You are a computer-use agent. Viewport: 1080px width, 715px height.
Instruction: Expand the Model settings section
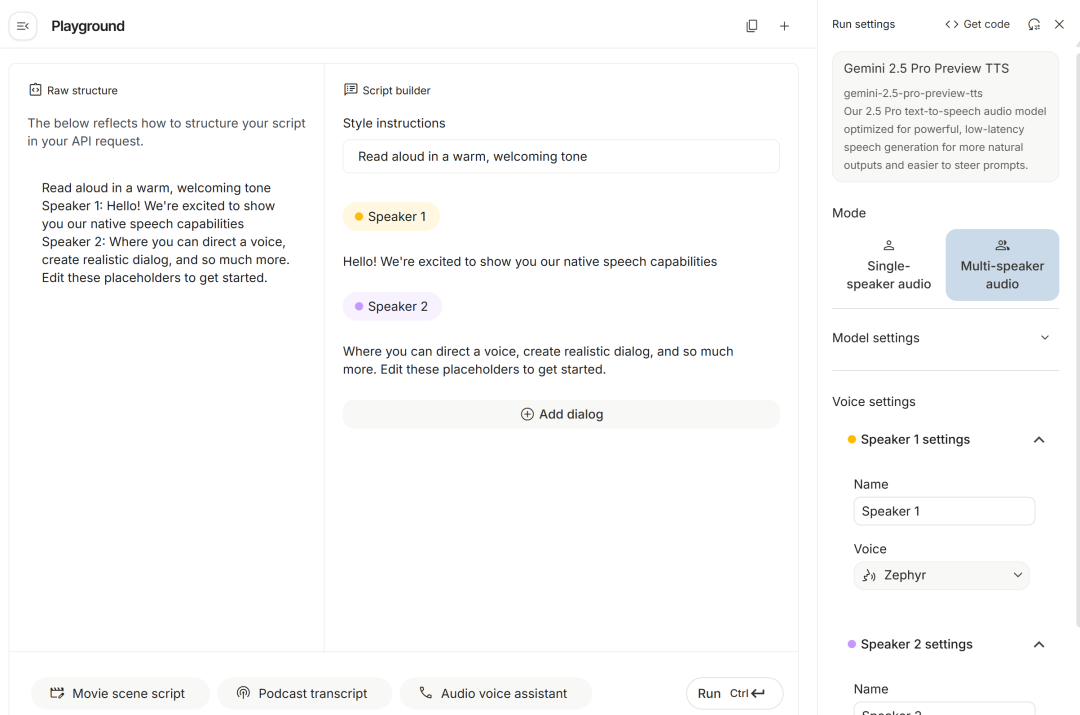point(1044,338)
